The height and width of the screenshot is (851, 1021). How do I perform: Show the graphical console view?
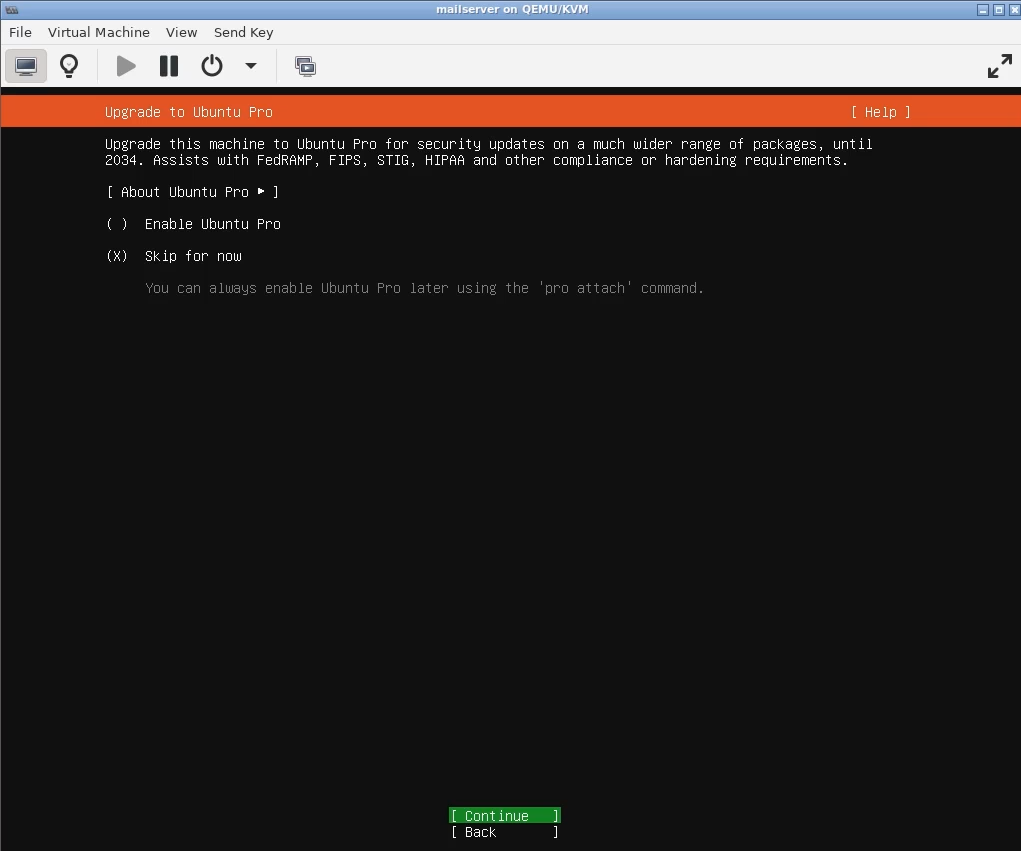26,66
